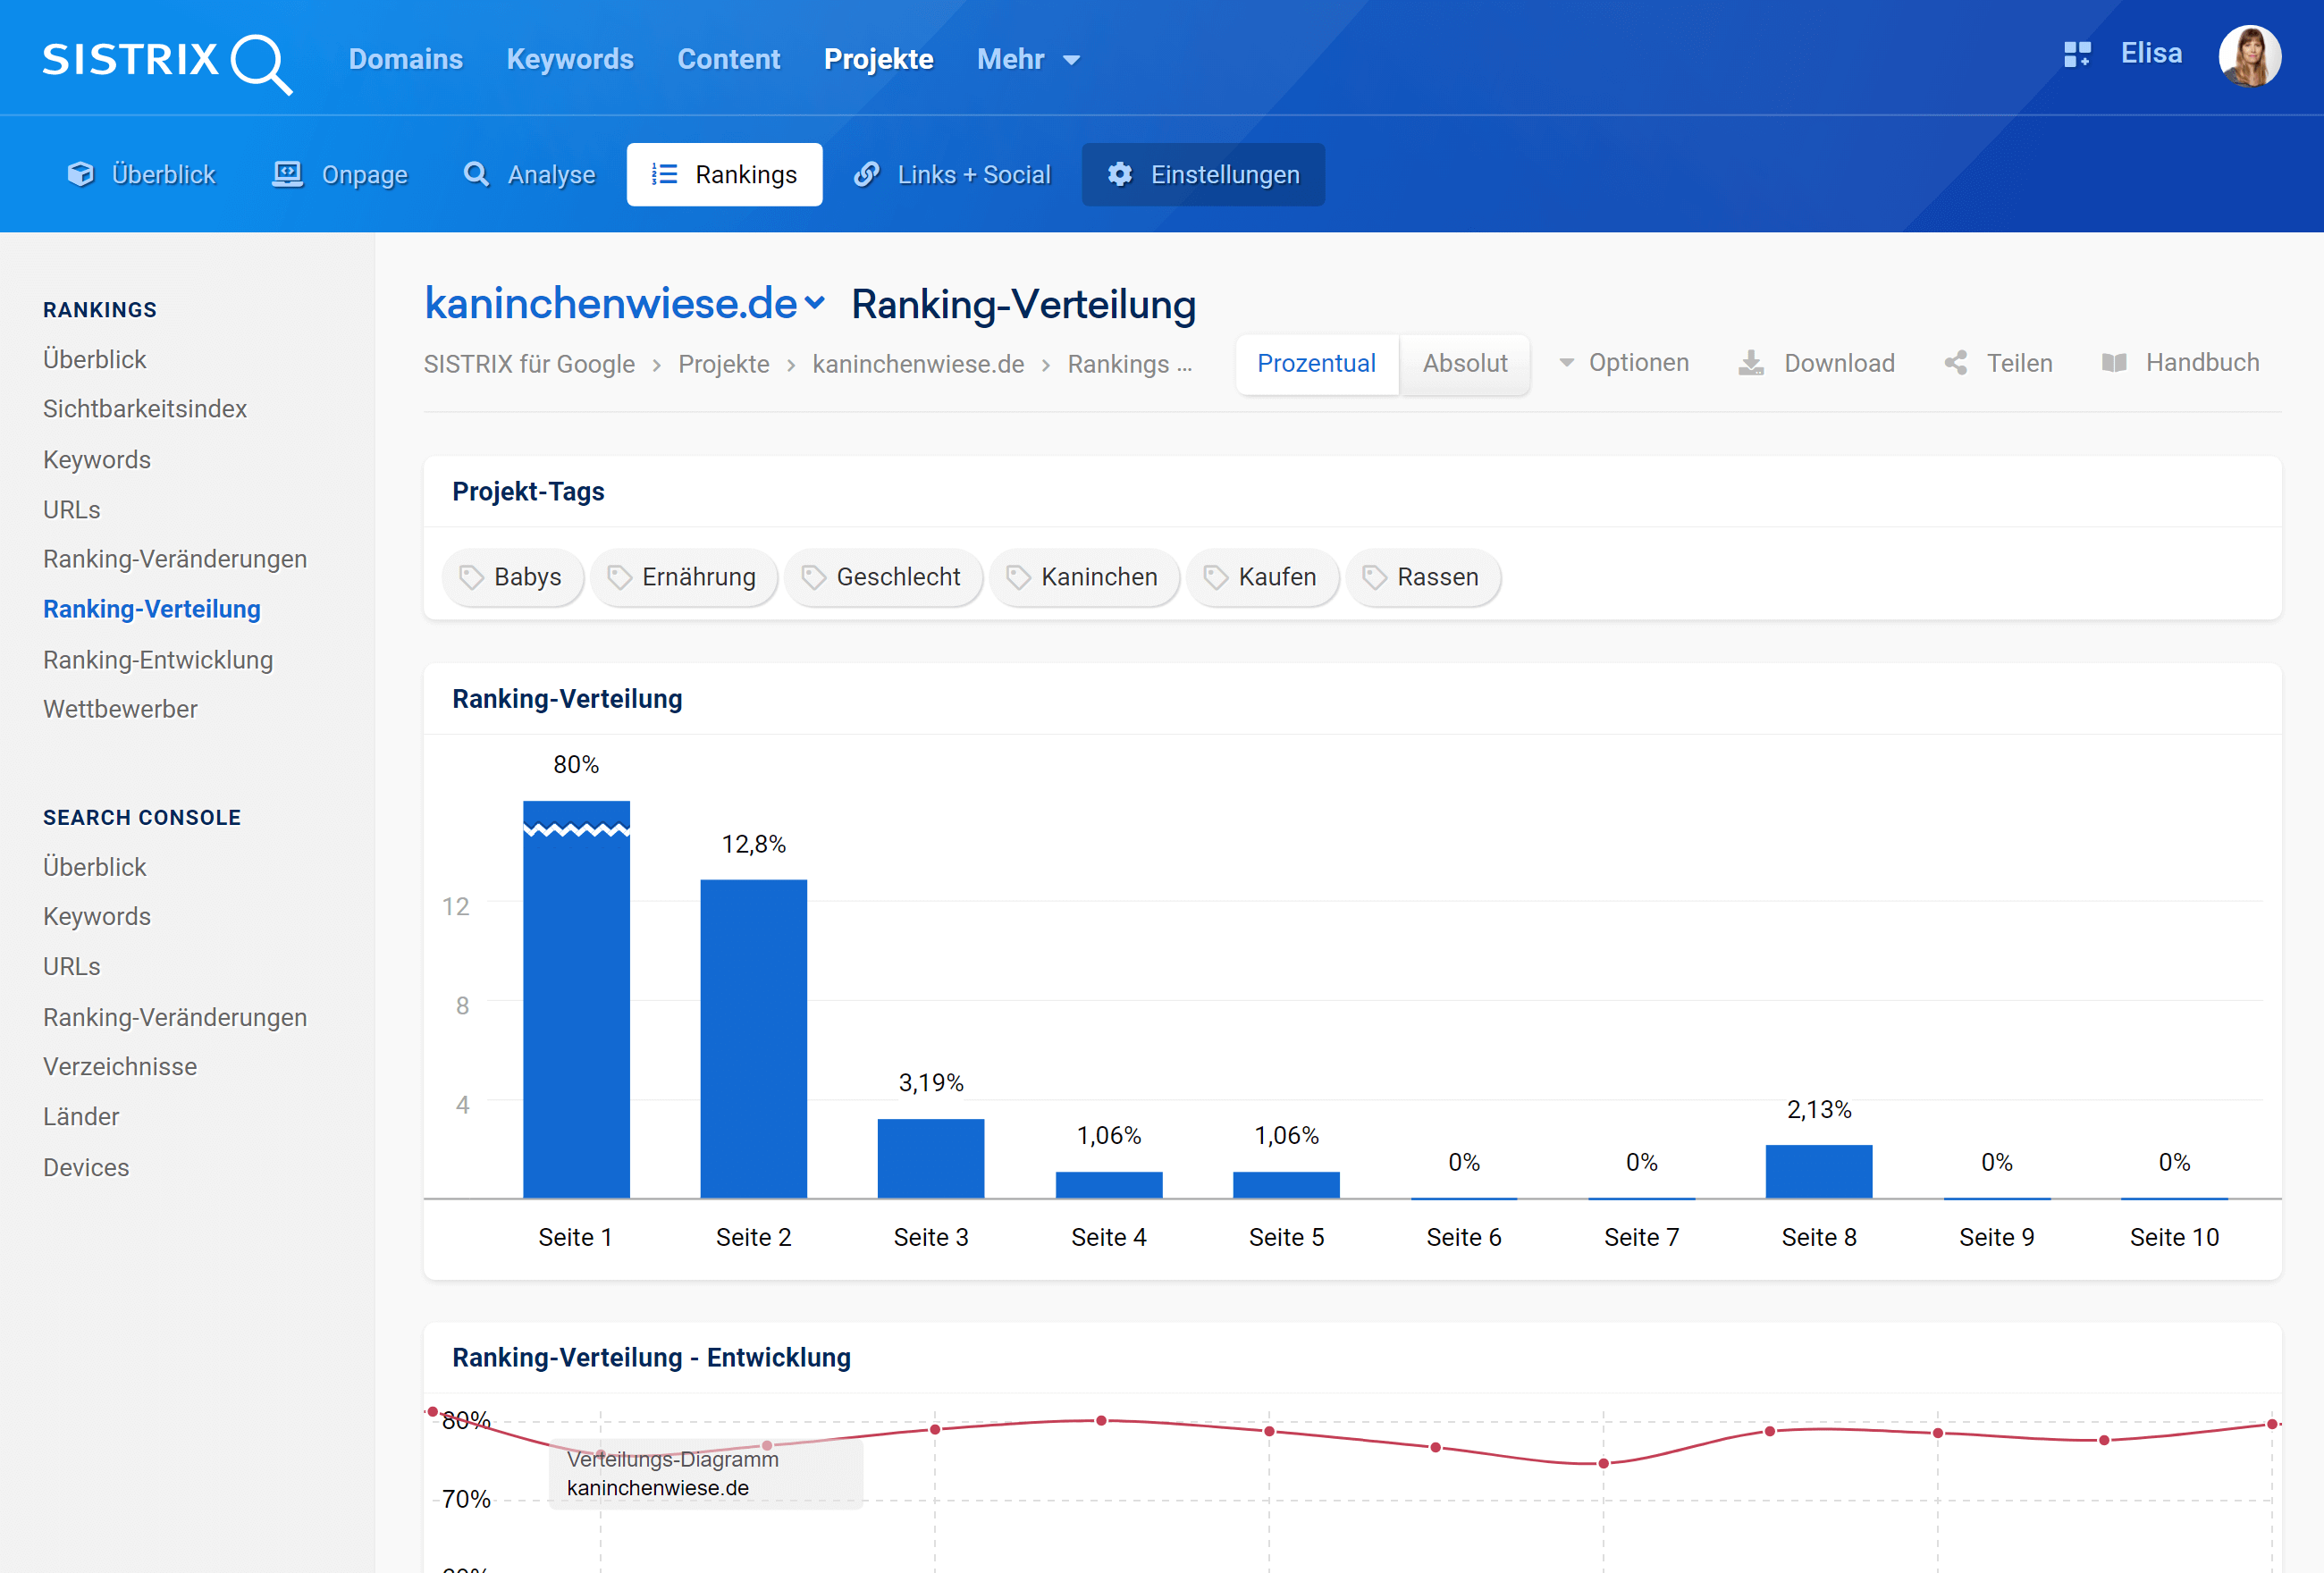Click the Onpage monitor icon
The width and height of the screenshot is (2324, 1573).
[x=288, y=174]
